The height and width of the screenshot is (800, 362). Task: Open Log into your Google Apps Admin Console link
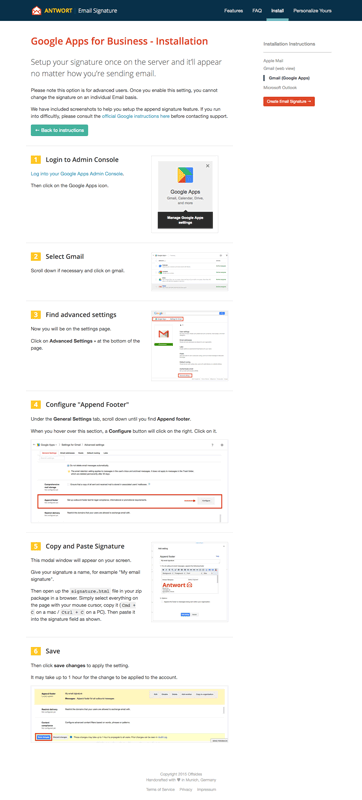[x=77, y=173]
